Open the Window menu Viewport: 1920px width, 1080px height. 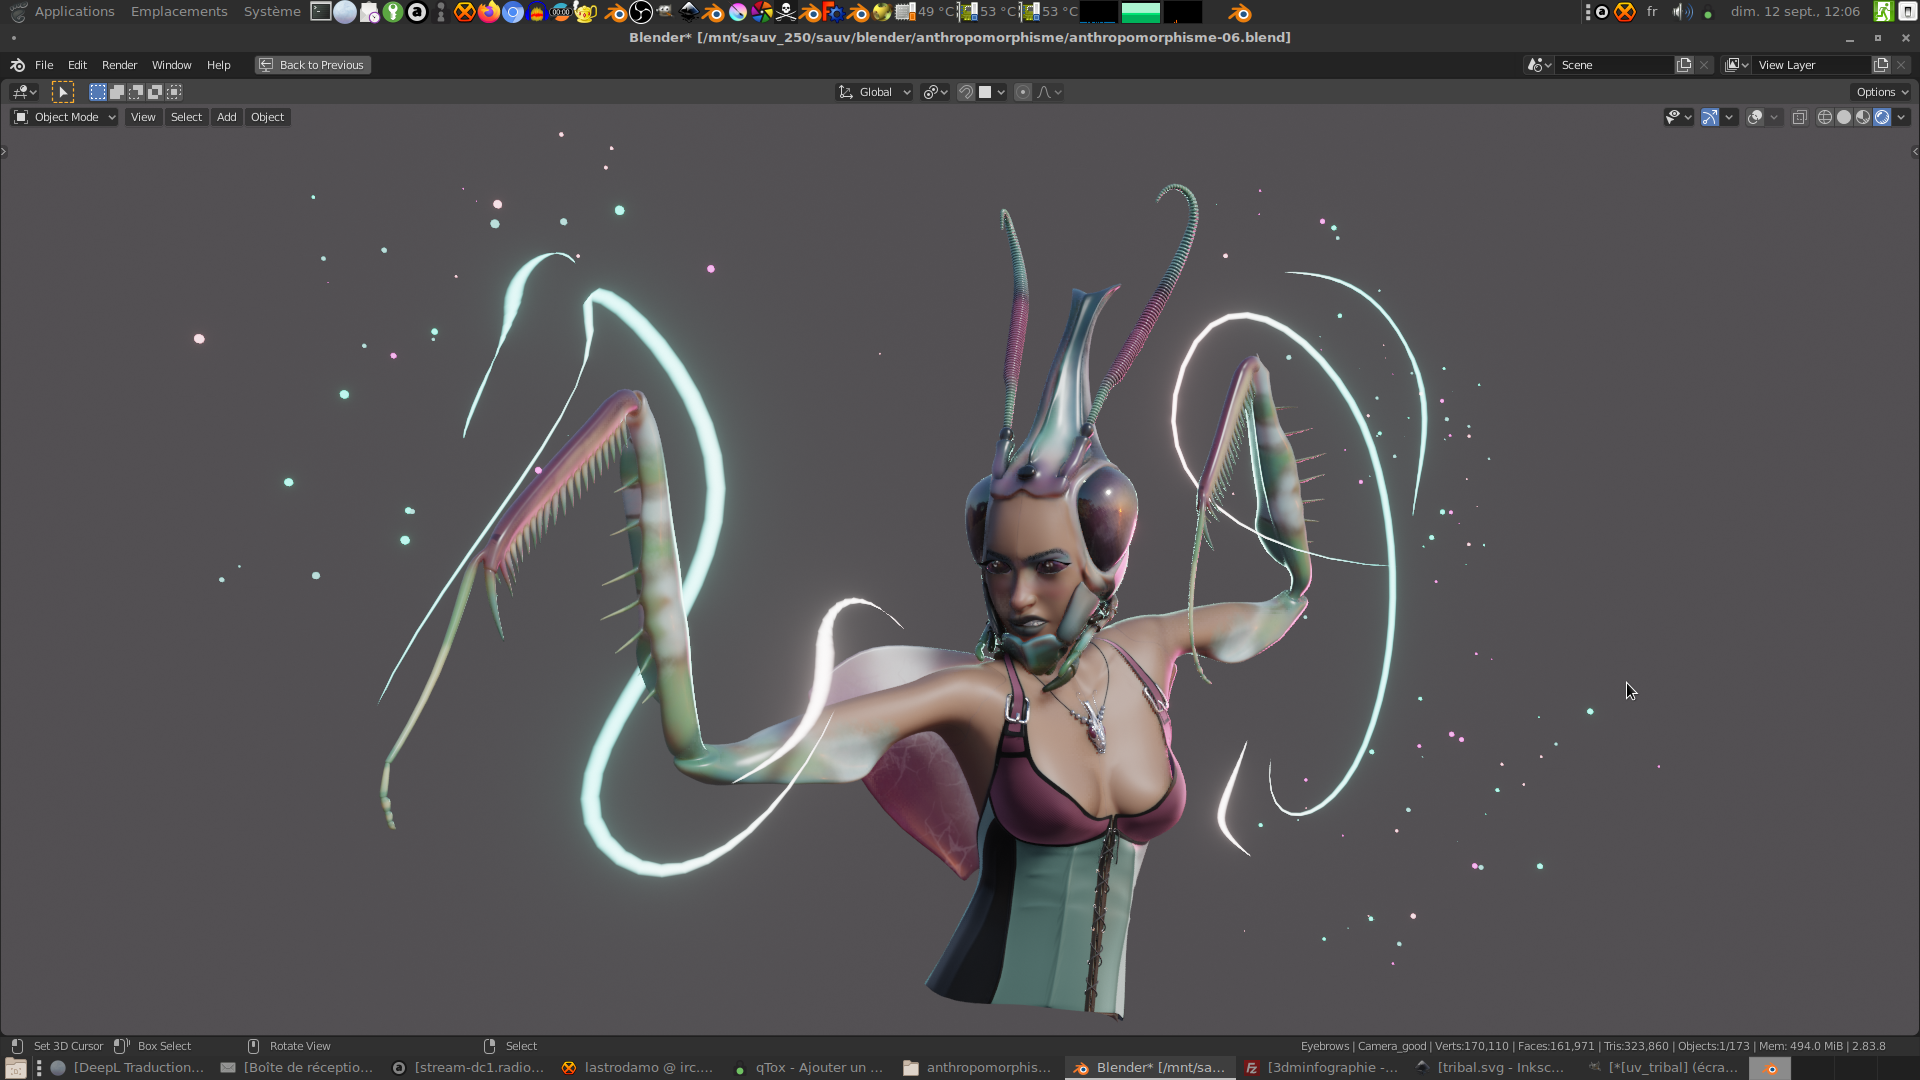click(171, 65)
